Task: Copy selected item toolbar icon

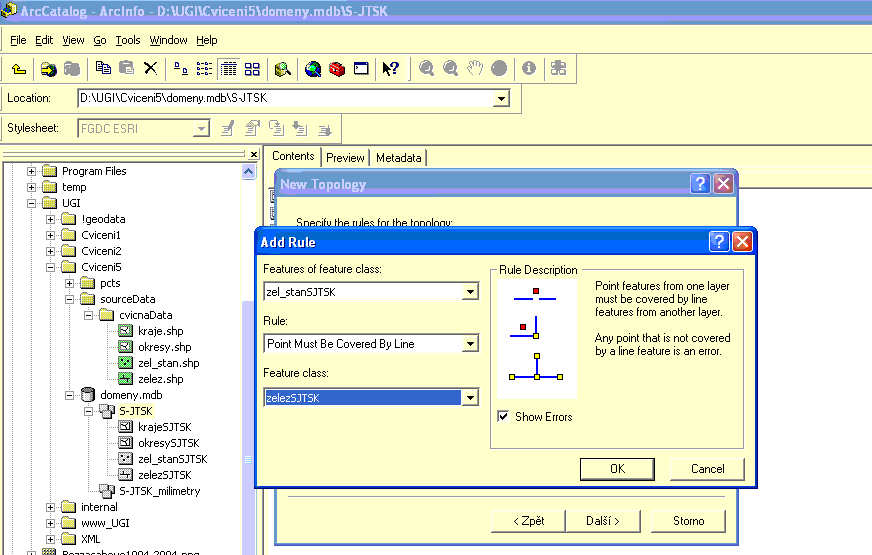Action: pos(103,68)
